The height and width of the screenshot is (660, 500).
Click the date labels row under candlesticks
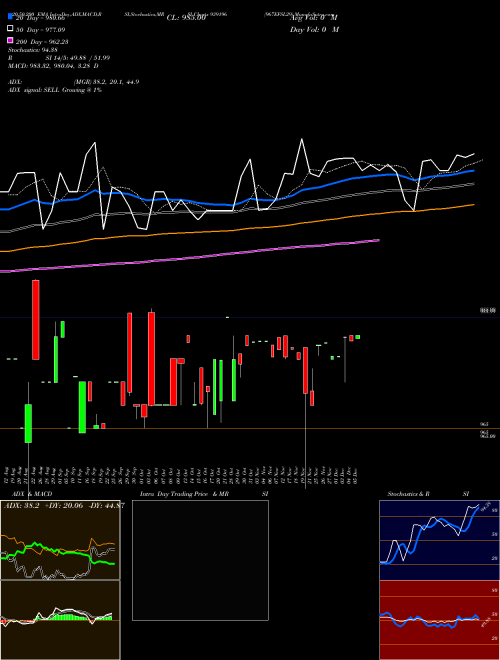pos(182,476)
